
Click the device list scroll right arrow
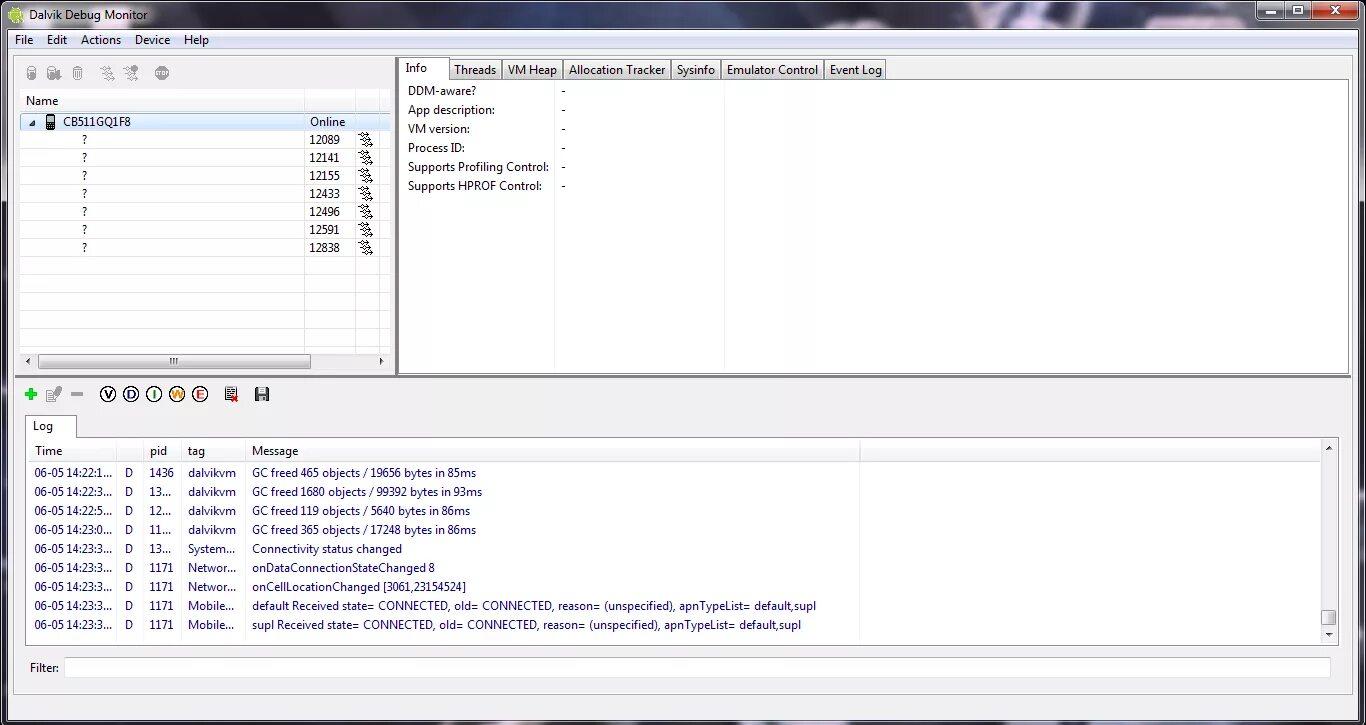pyautogui.click(x=381, y=361)
